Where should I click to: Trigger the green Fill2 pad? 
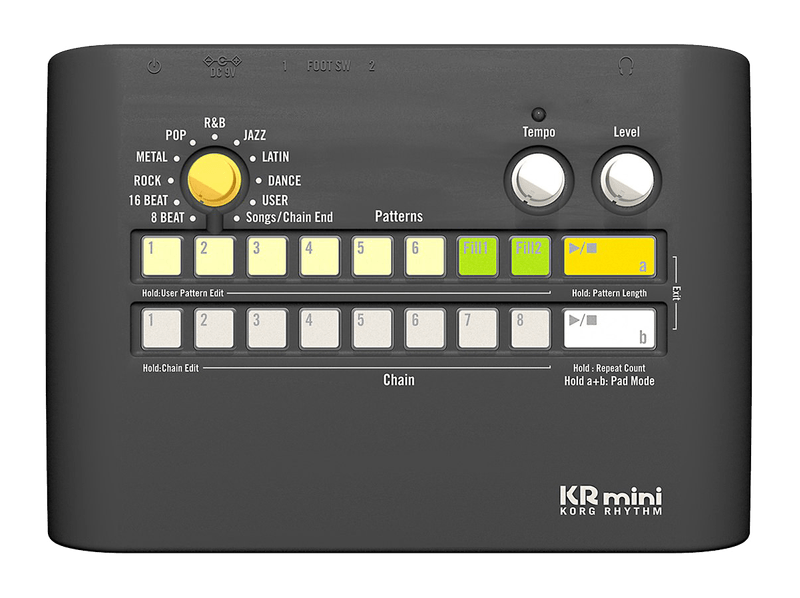click(530, 256)
